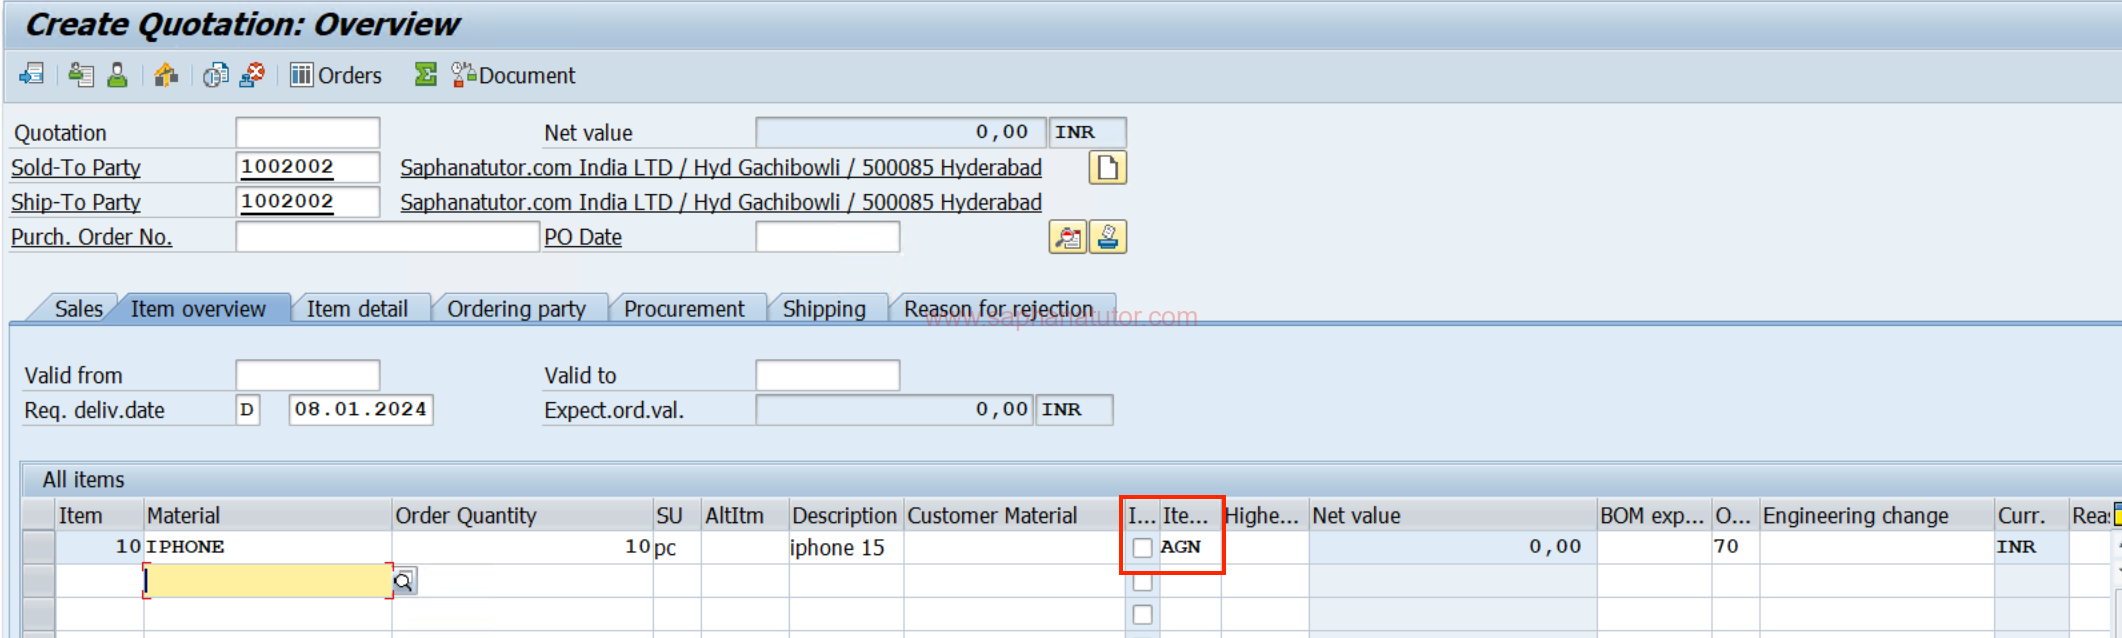This screenshot has height=638, width=2122.
Task: Click the Net value 0,00 header field
Action: tap(901, 132)
